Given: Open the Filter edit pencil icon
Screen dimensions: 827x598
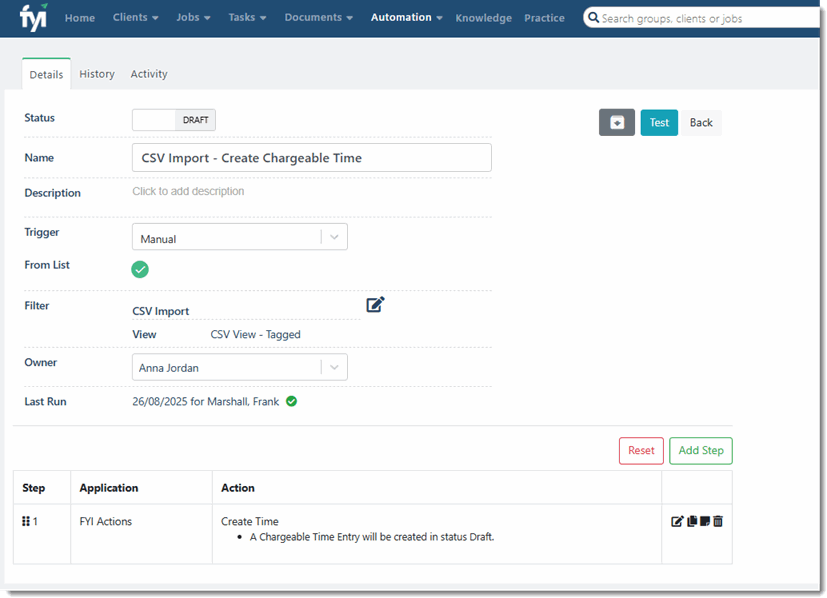Looking at the screenshot, I should tap(375, 305).
